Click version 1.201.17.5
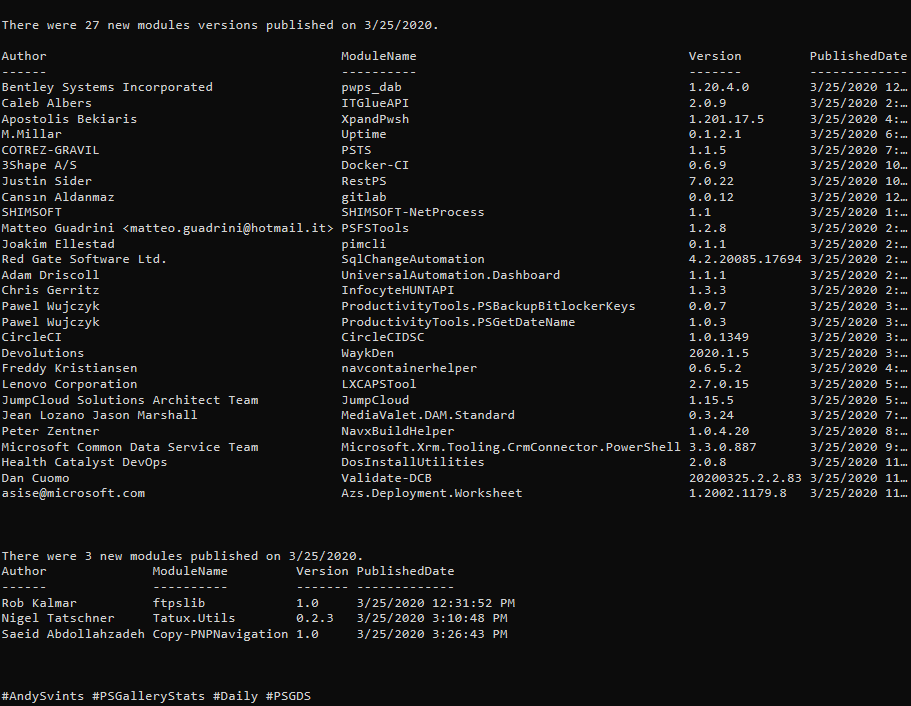This screenshot has width=911, height=706. (x=726, y=119)
